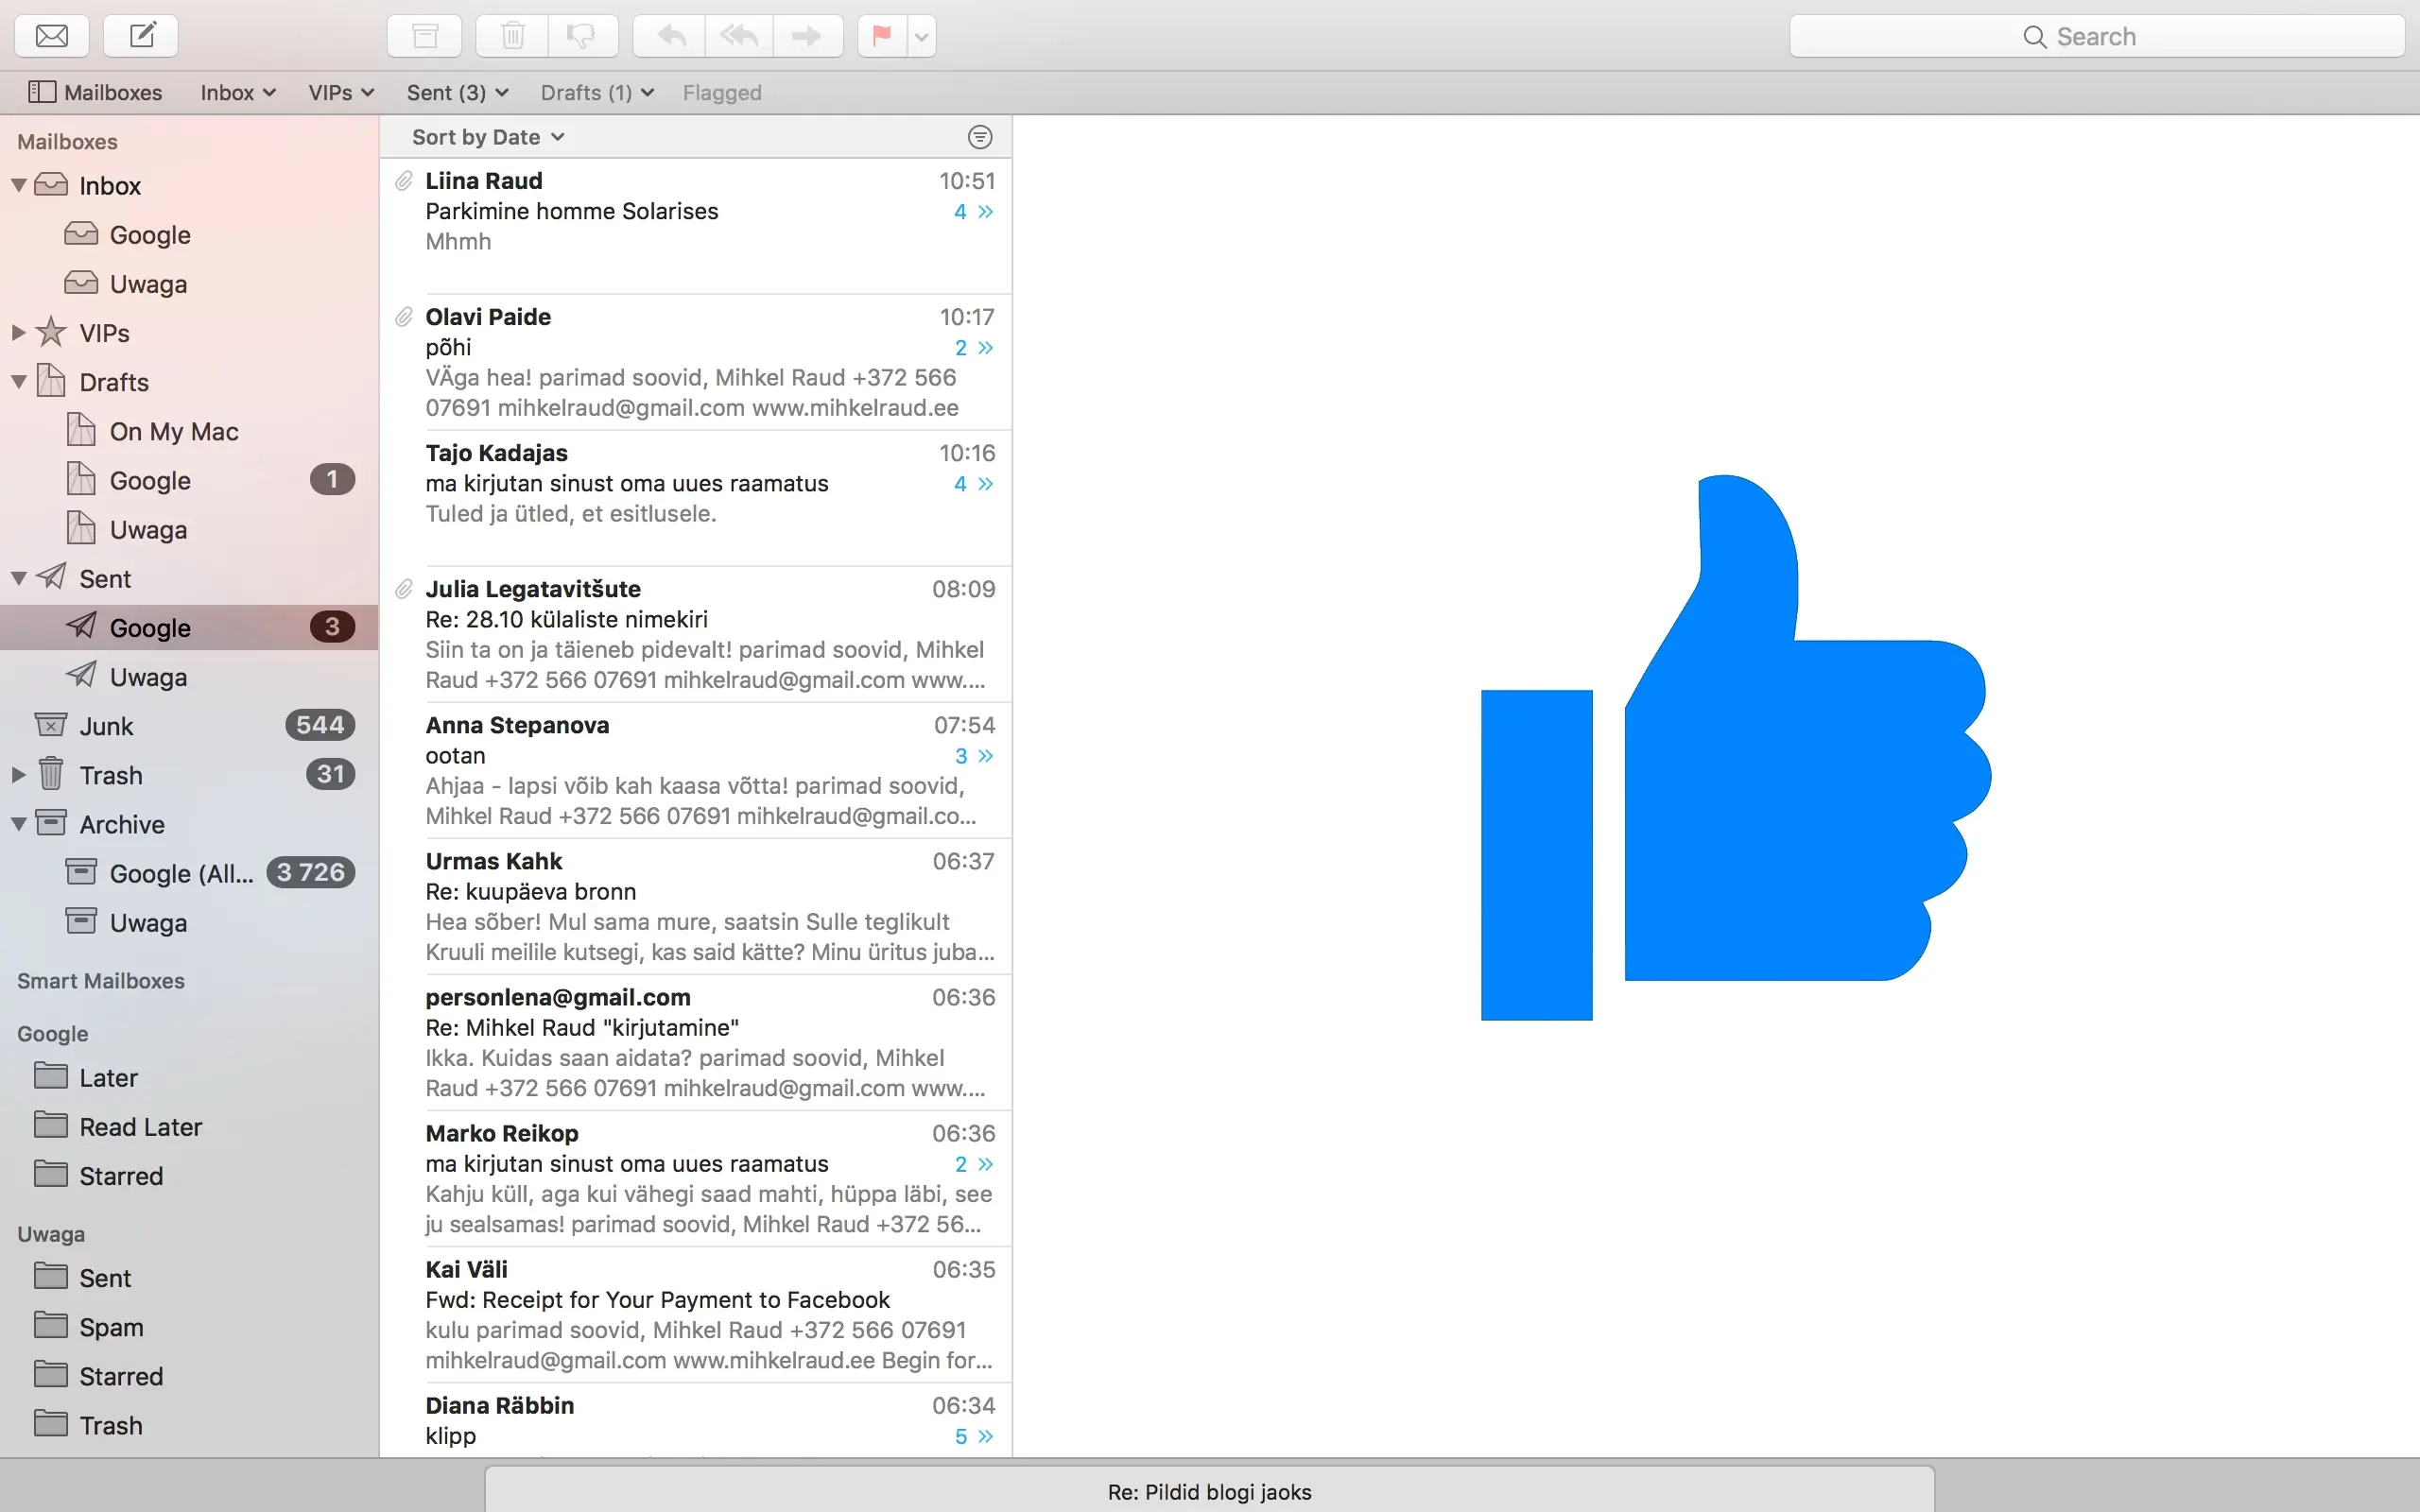Compose a new message with pencil icon
Image resolution: width=2420 pixels, height=1512 pixels.
tap(142, 36)
